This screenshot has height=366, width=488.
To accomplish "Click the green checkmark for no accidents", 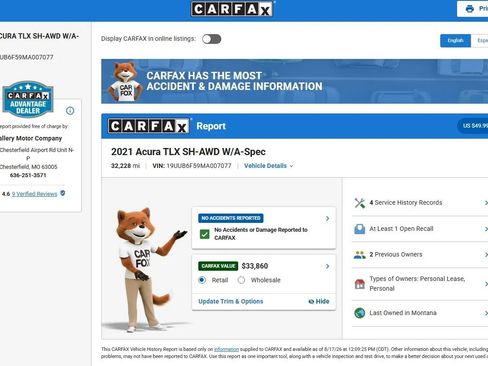I will (x=205, y=234).
